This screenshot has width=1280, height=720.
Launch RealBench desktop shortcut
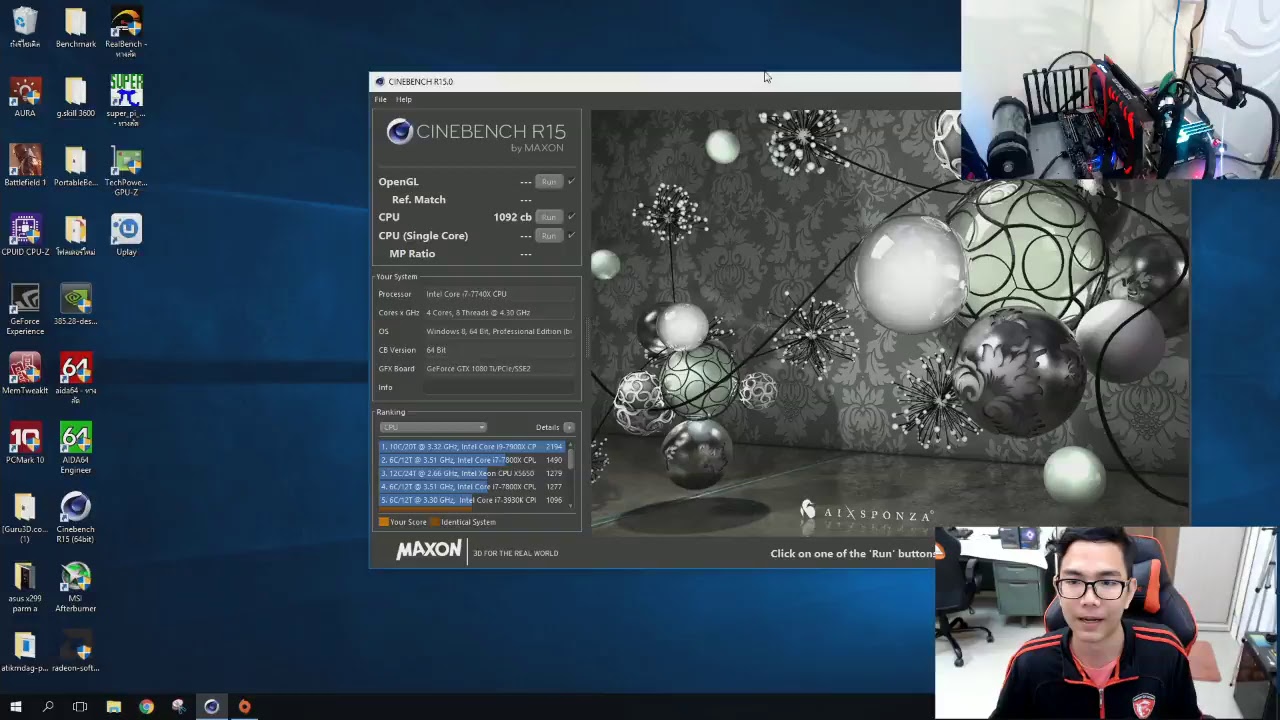126,32
